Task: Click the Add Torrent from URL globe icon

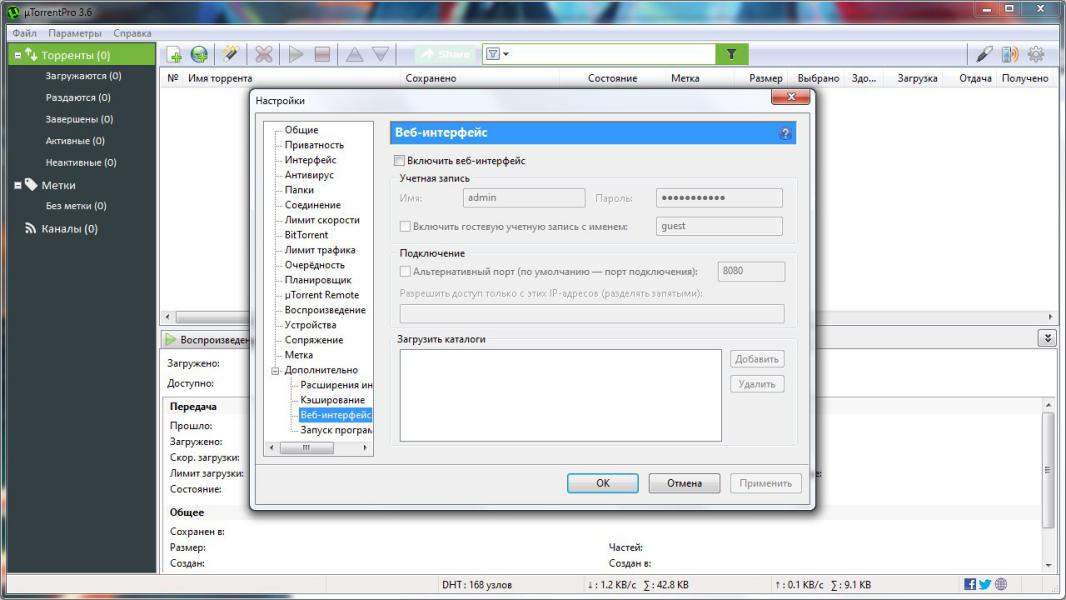Action: tap(199, 55)
